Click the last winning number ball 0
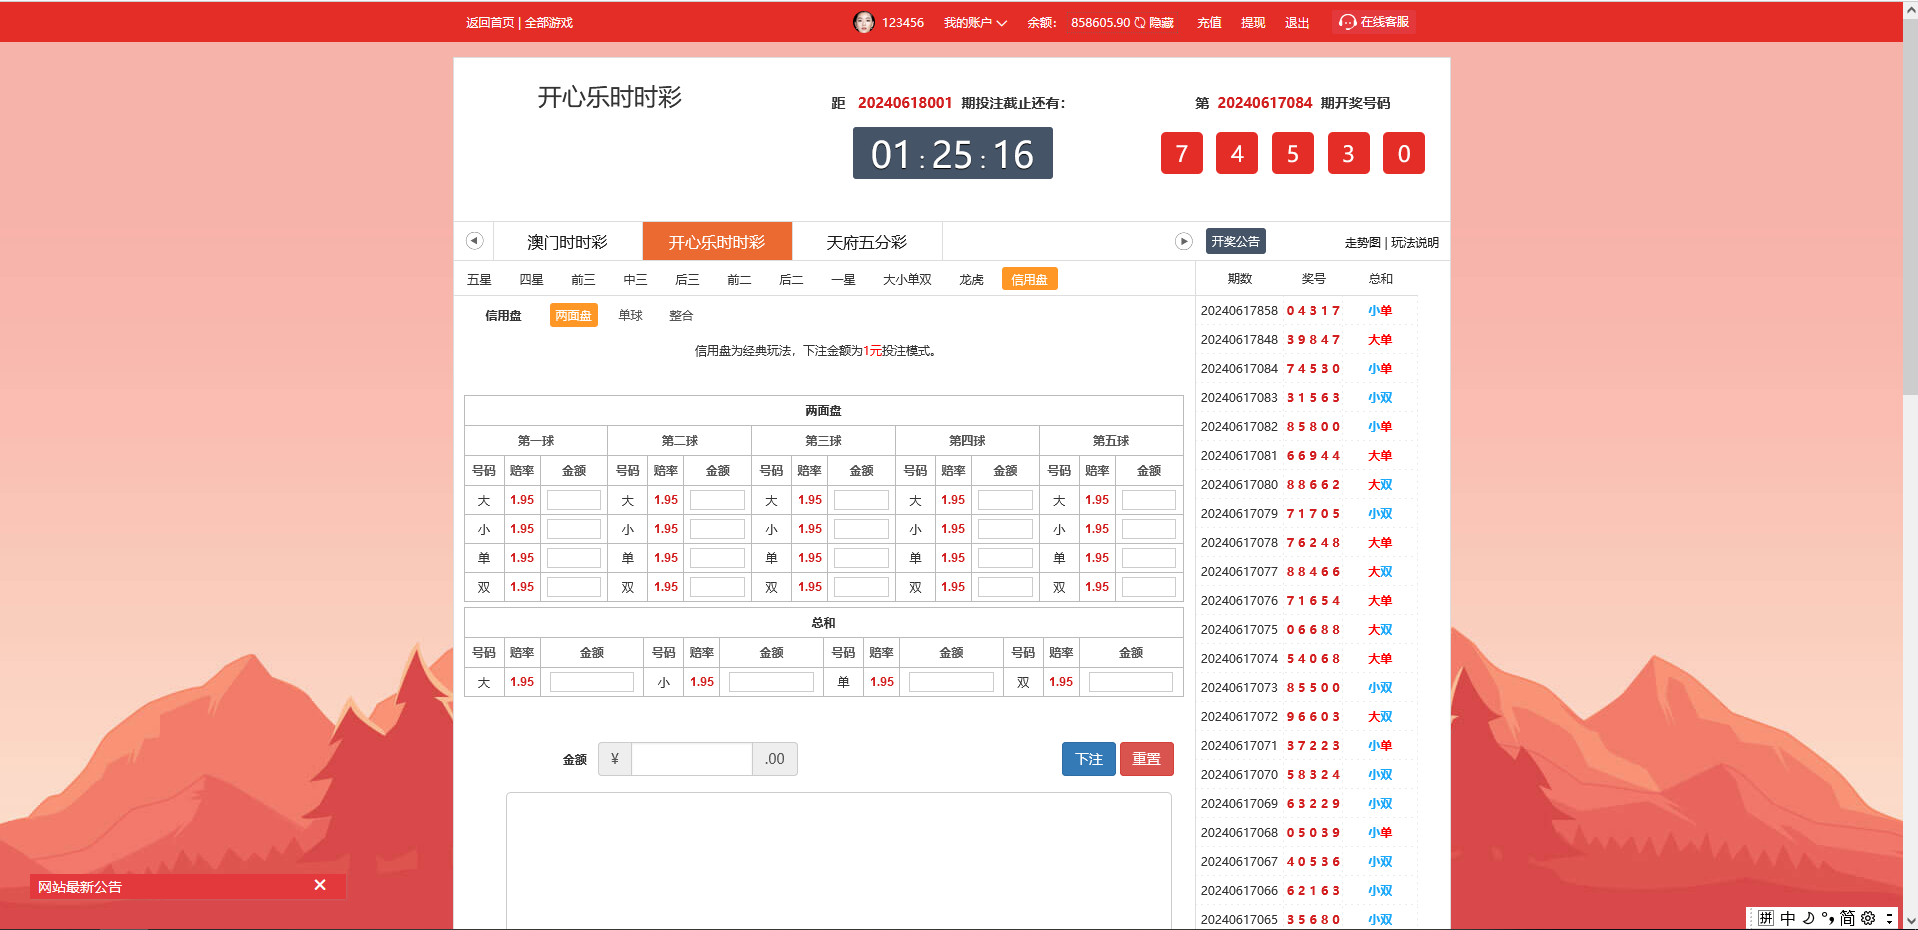This screenshot has height=930, width=1918. click(x=1404, y=153)
